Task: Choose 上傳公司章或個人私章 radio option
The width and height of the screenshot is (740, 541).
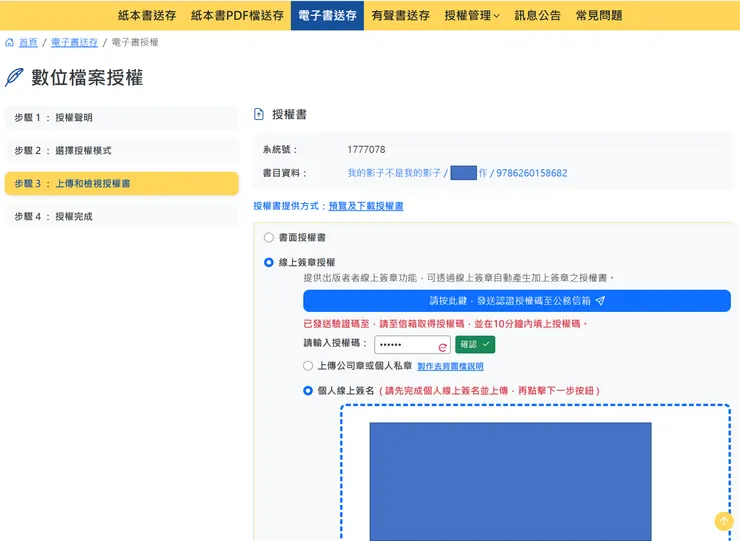Action: [x=308, y=366]
